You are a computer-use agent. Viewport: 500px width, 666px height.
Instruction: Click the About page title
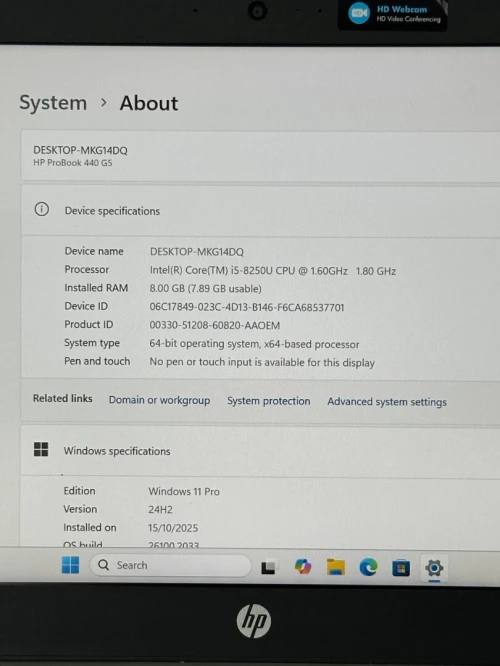pos(149,103)
